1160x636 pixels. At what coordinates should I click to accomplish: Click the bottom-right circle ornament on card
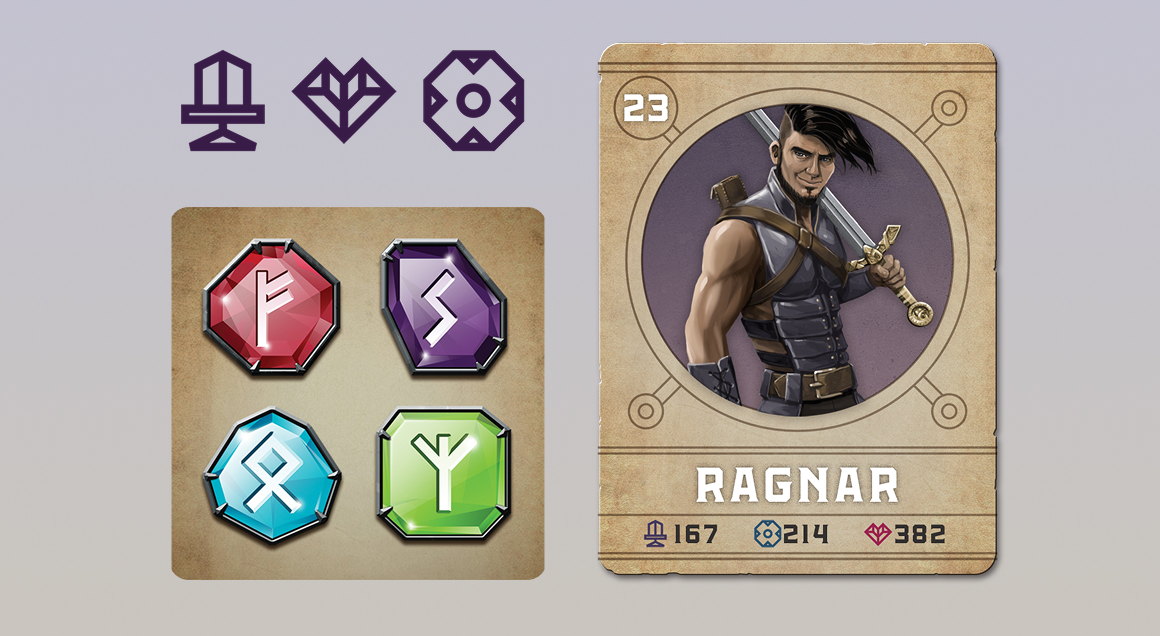point(948,410)
